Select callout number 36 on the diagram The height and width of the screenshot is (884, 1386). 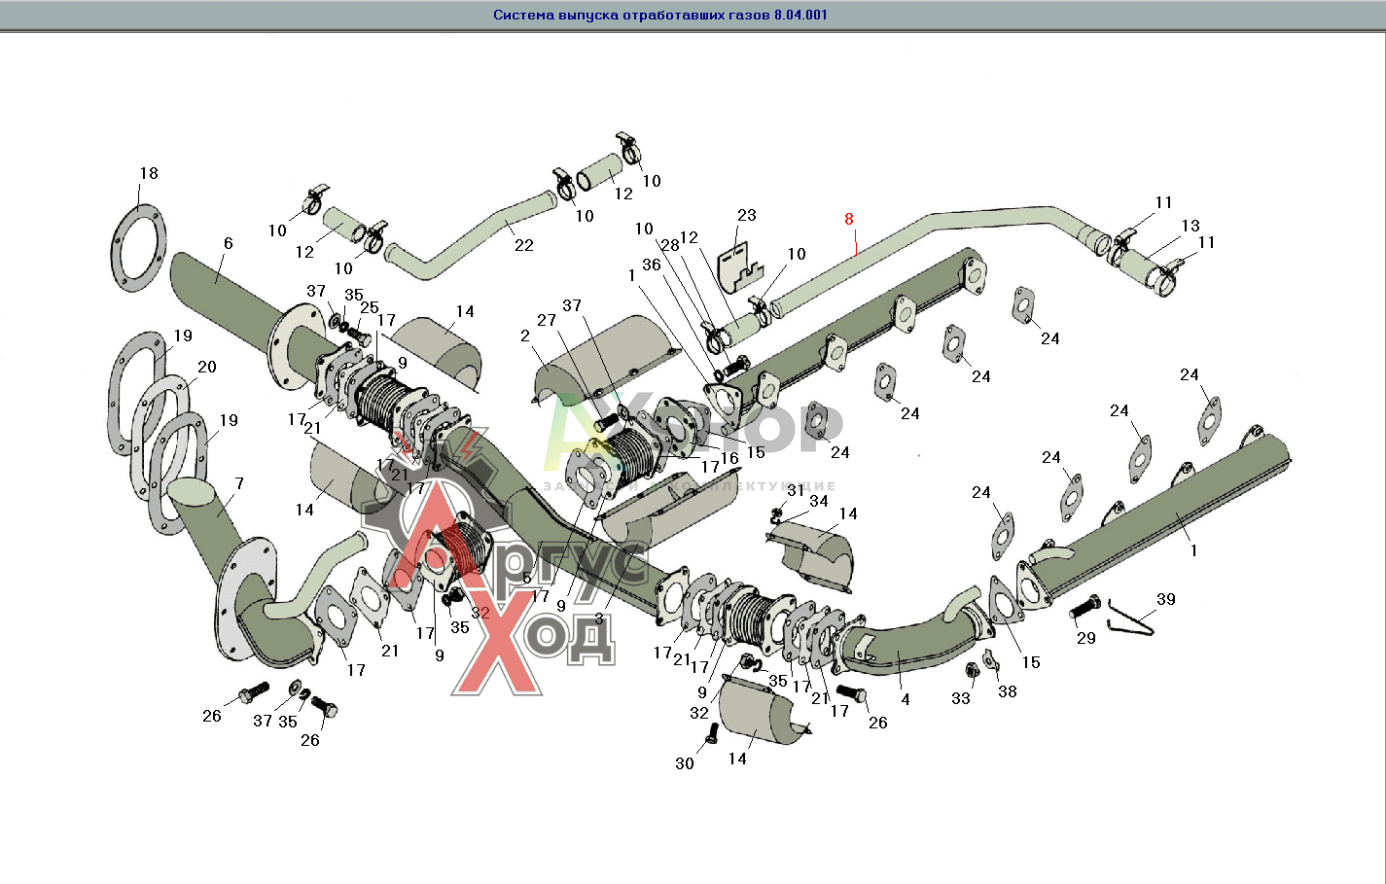click(x=651, y=264)
